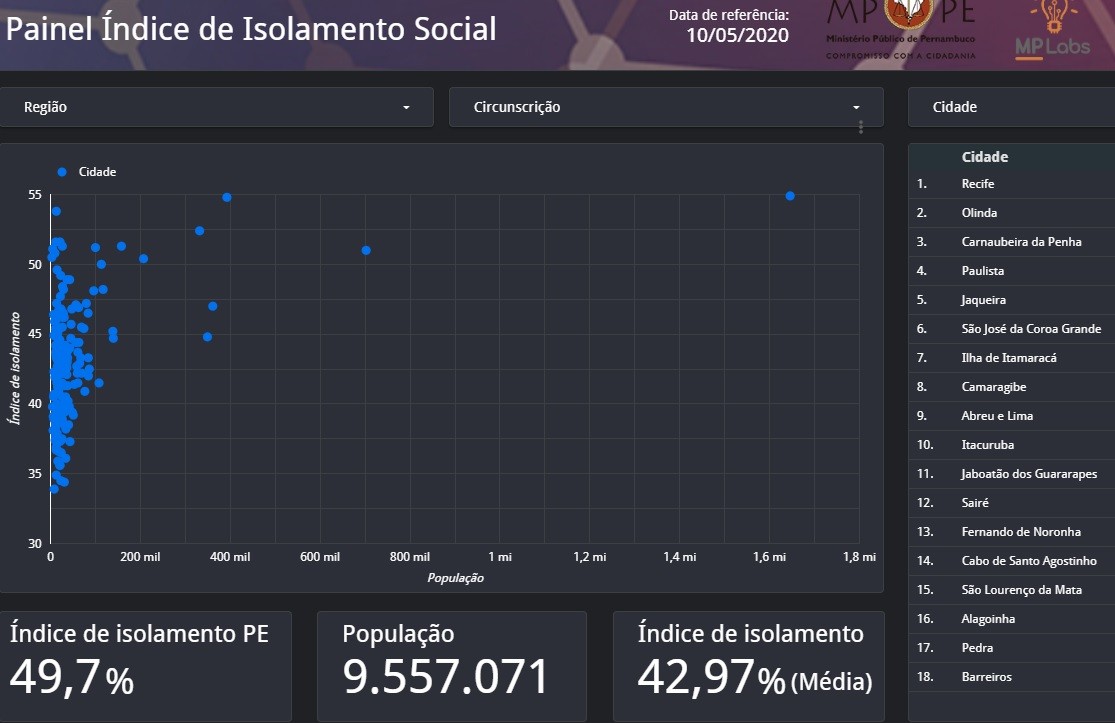This screenshot has height=723, width=1115.
Task: Select Camaragibe row
Action: pos(1011,387)
